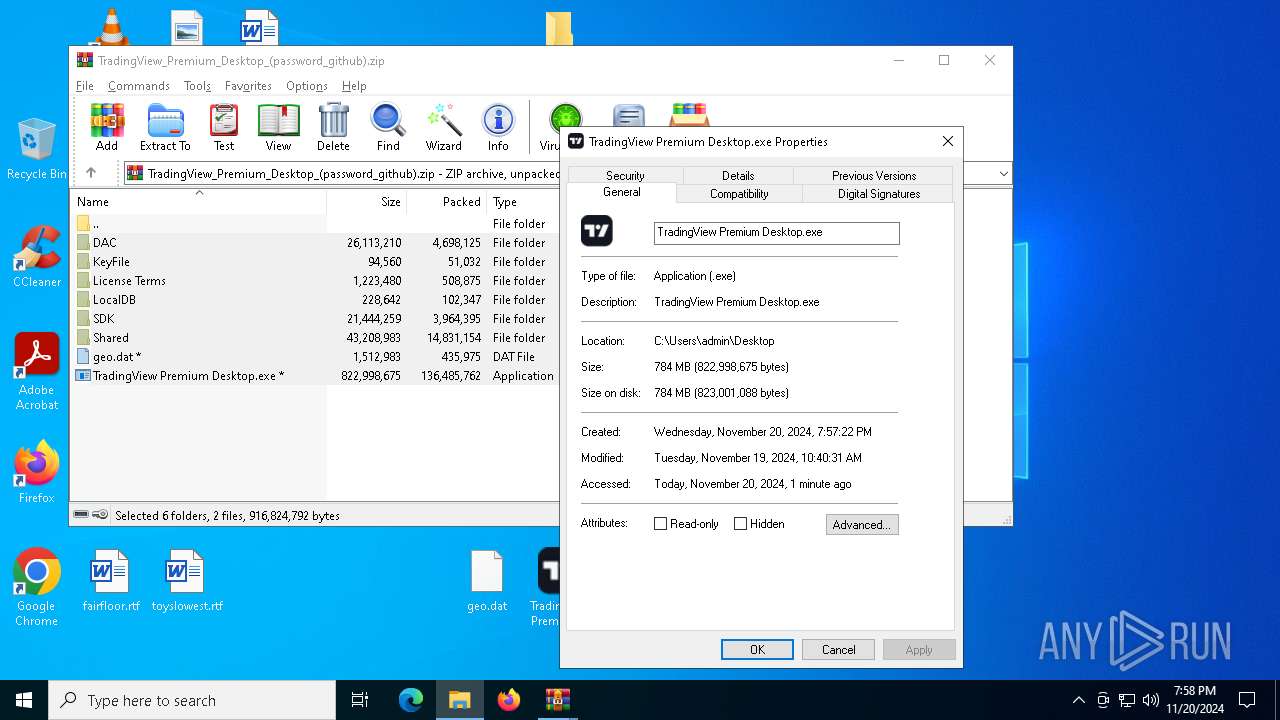
Task: Switch to the Digital Signatures tab
Action: point(879,194)
